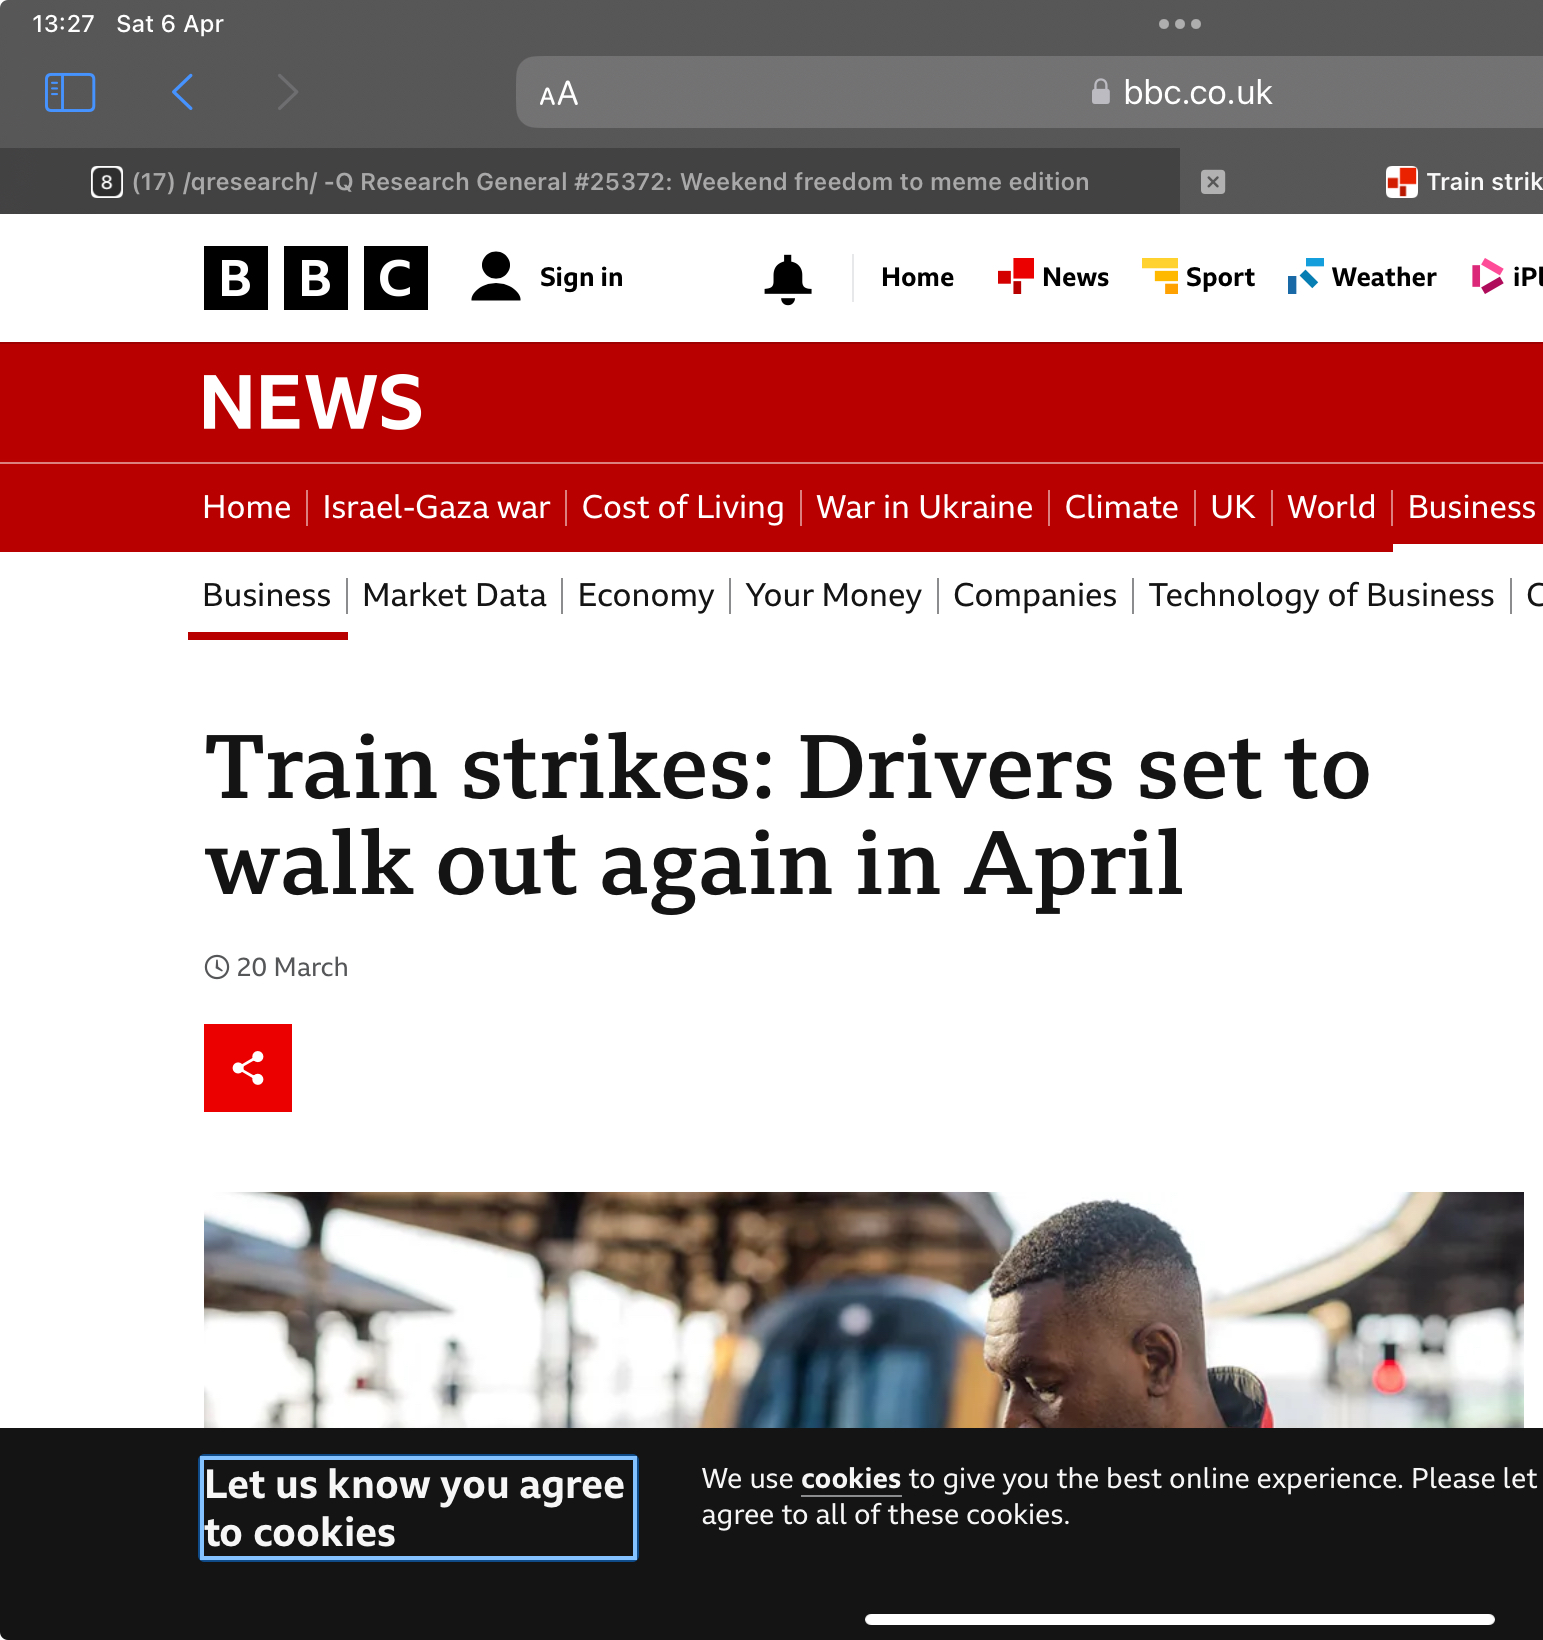Tap the article photo of the man
1543x1640 pixels.
click(864, 1309)
